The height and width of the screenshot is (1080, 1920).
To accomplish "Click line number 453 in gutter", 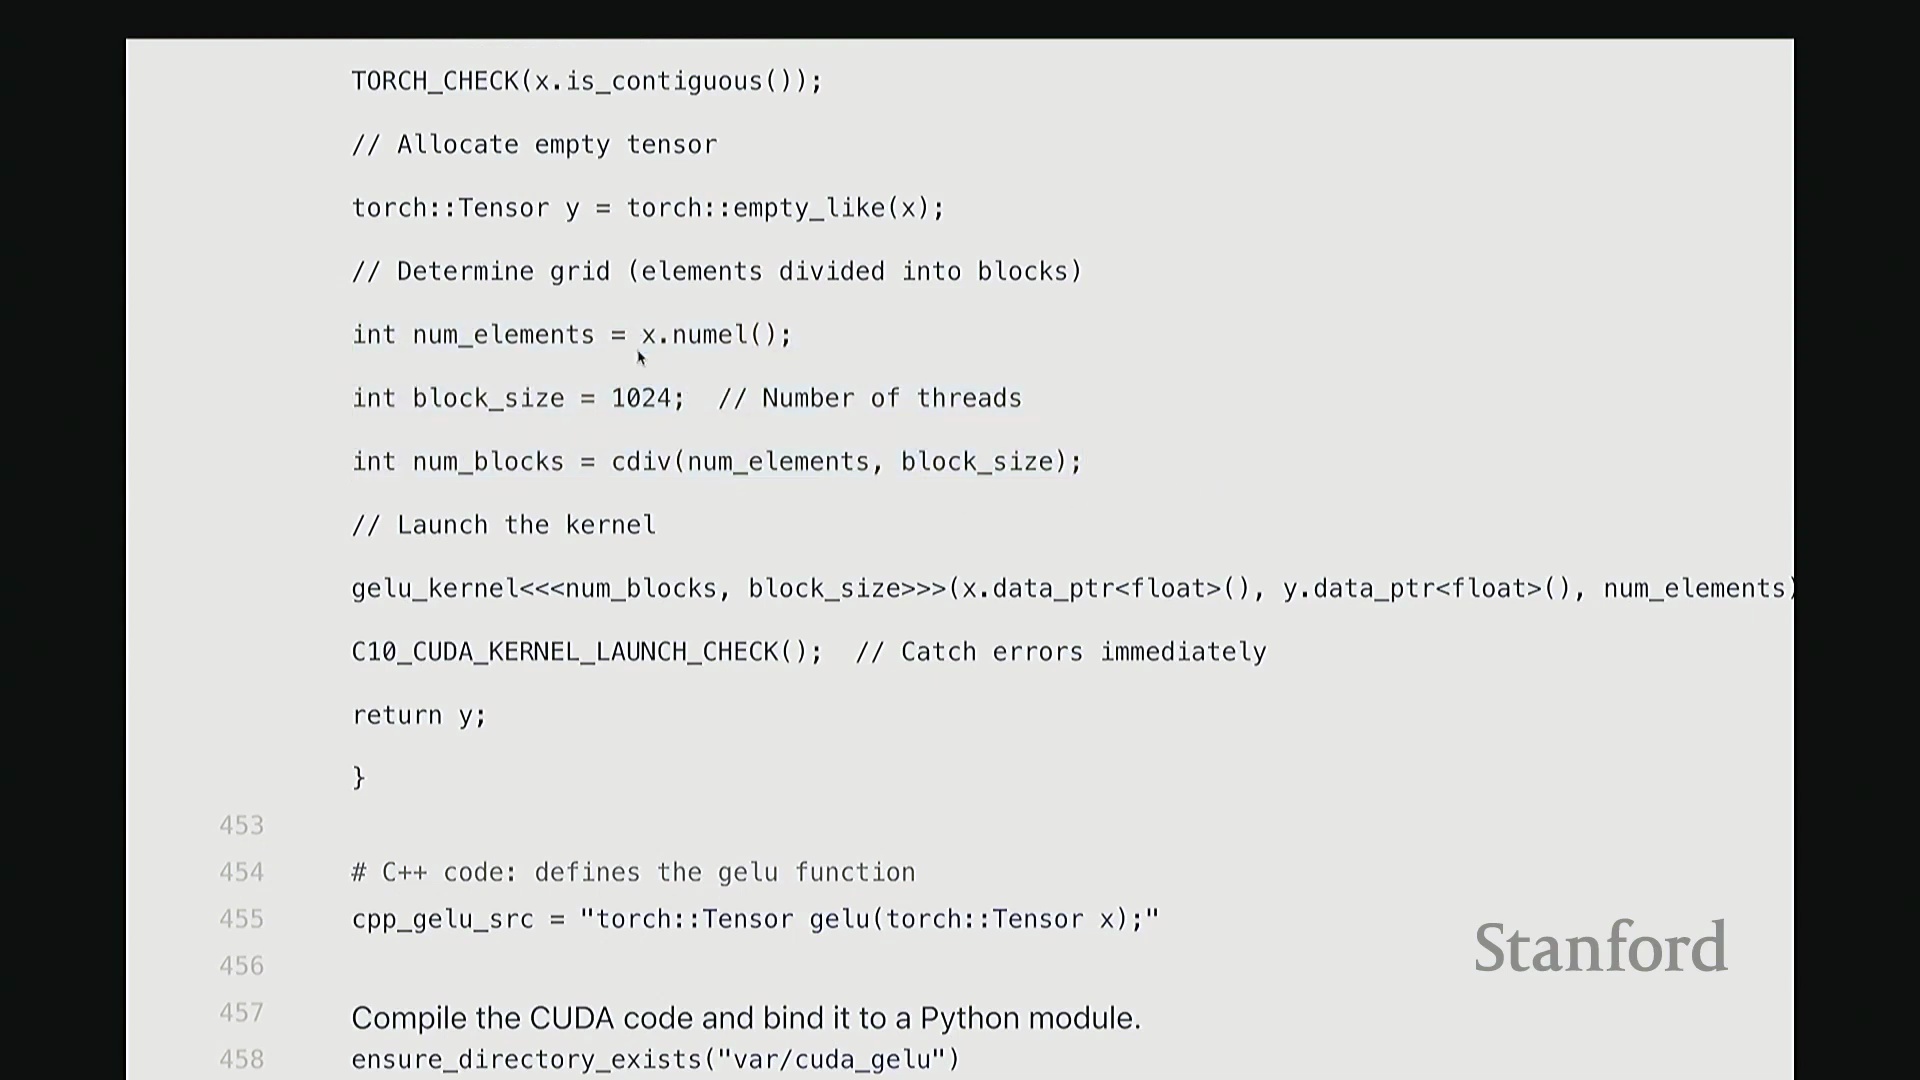I will pyautogui.click(x=241, y=826).
